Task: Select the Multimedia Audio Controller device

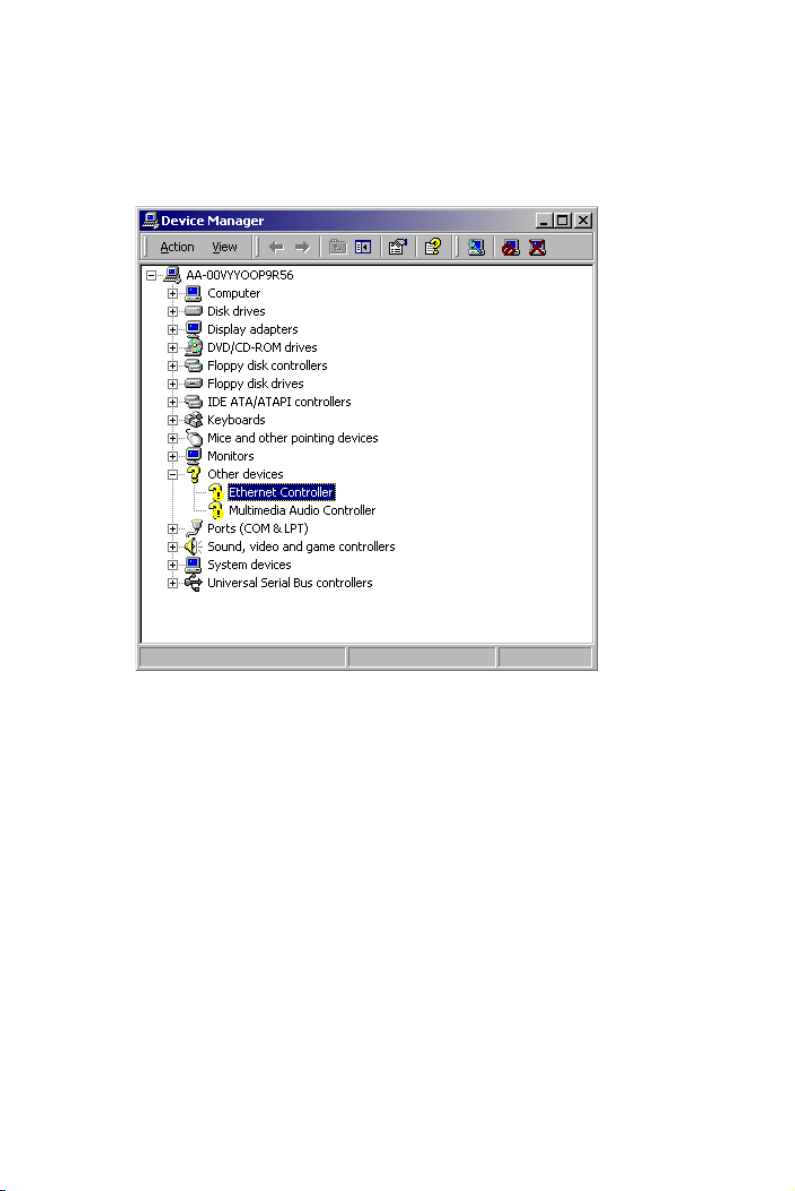Action: point(302,510)
